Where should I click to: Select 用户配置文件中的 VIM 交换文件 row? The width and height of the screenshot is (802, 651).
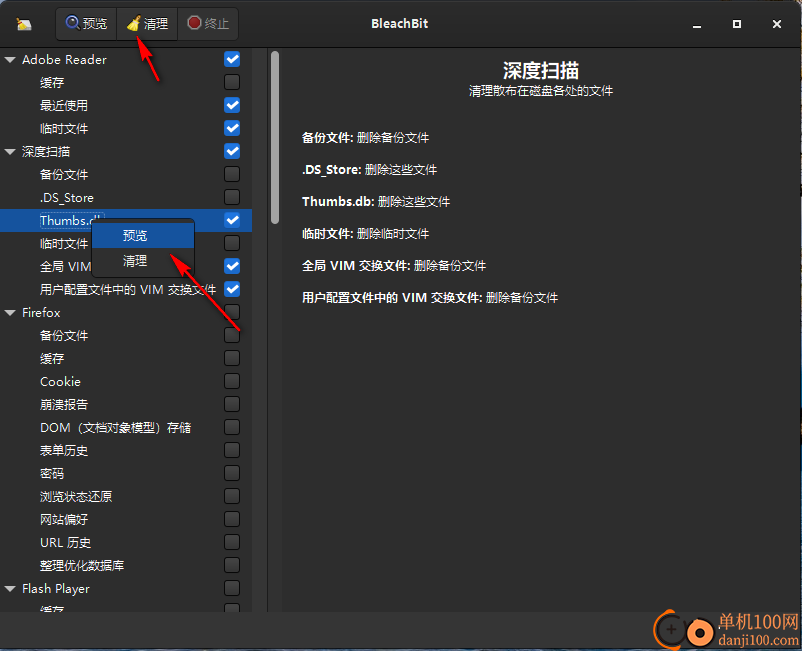coord(128,290)
